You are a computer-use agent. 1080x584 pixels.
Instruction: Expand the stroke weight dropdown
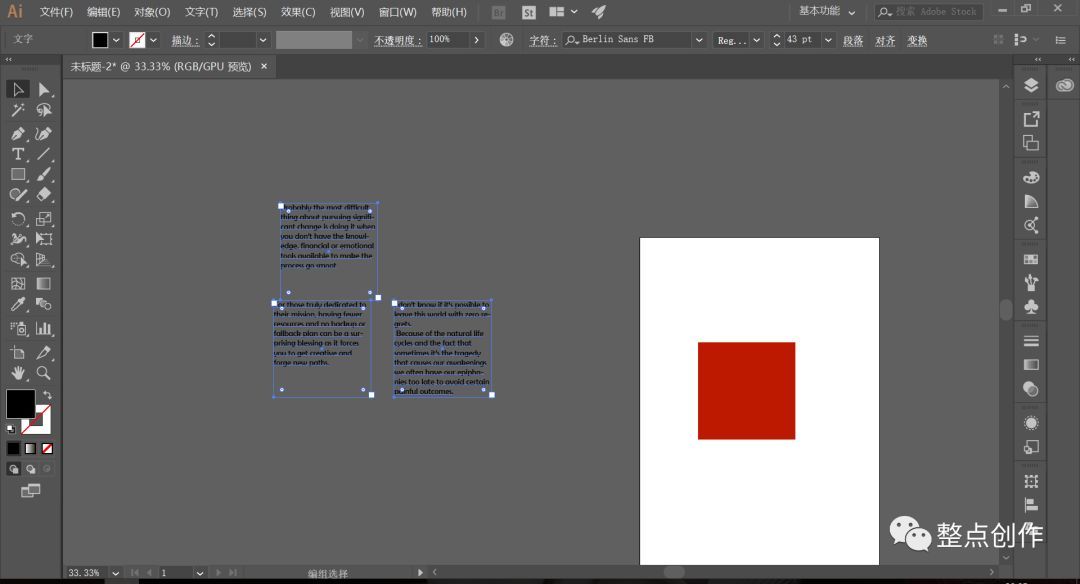pyautogui.click(x=262, y=40)
